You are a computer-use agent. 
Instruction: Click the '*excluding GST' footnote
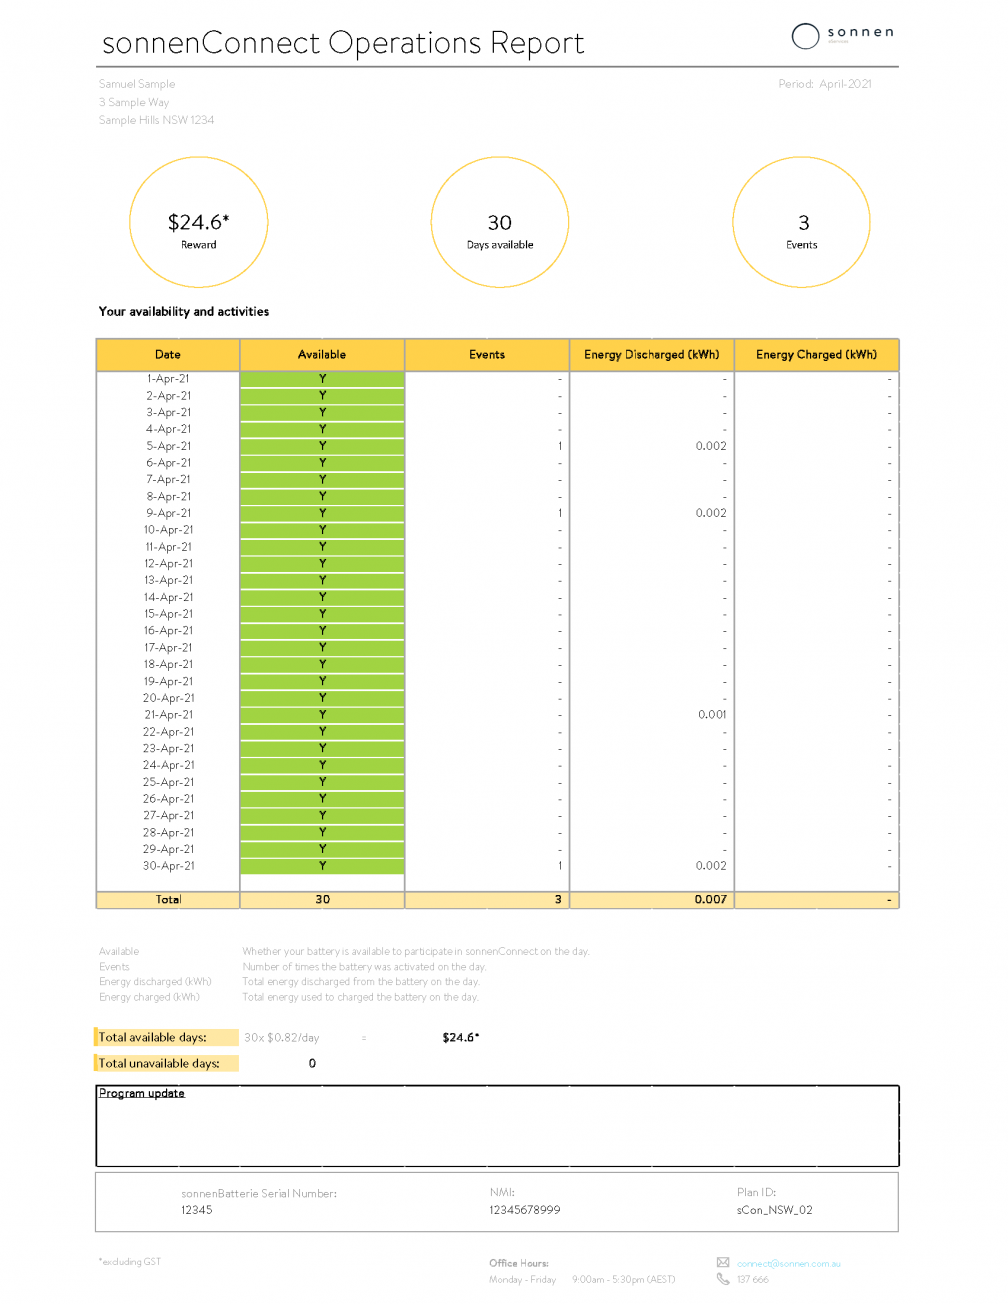130,1262
